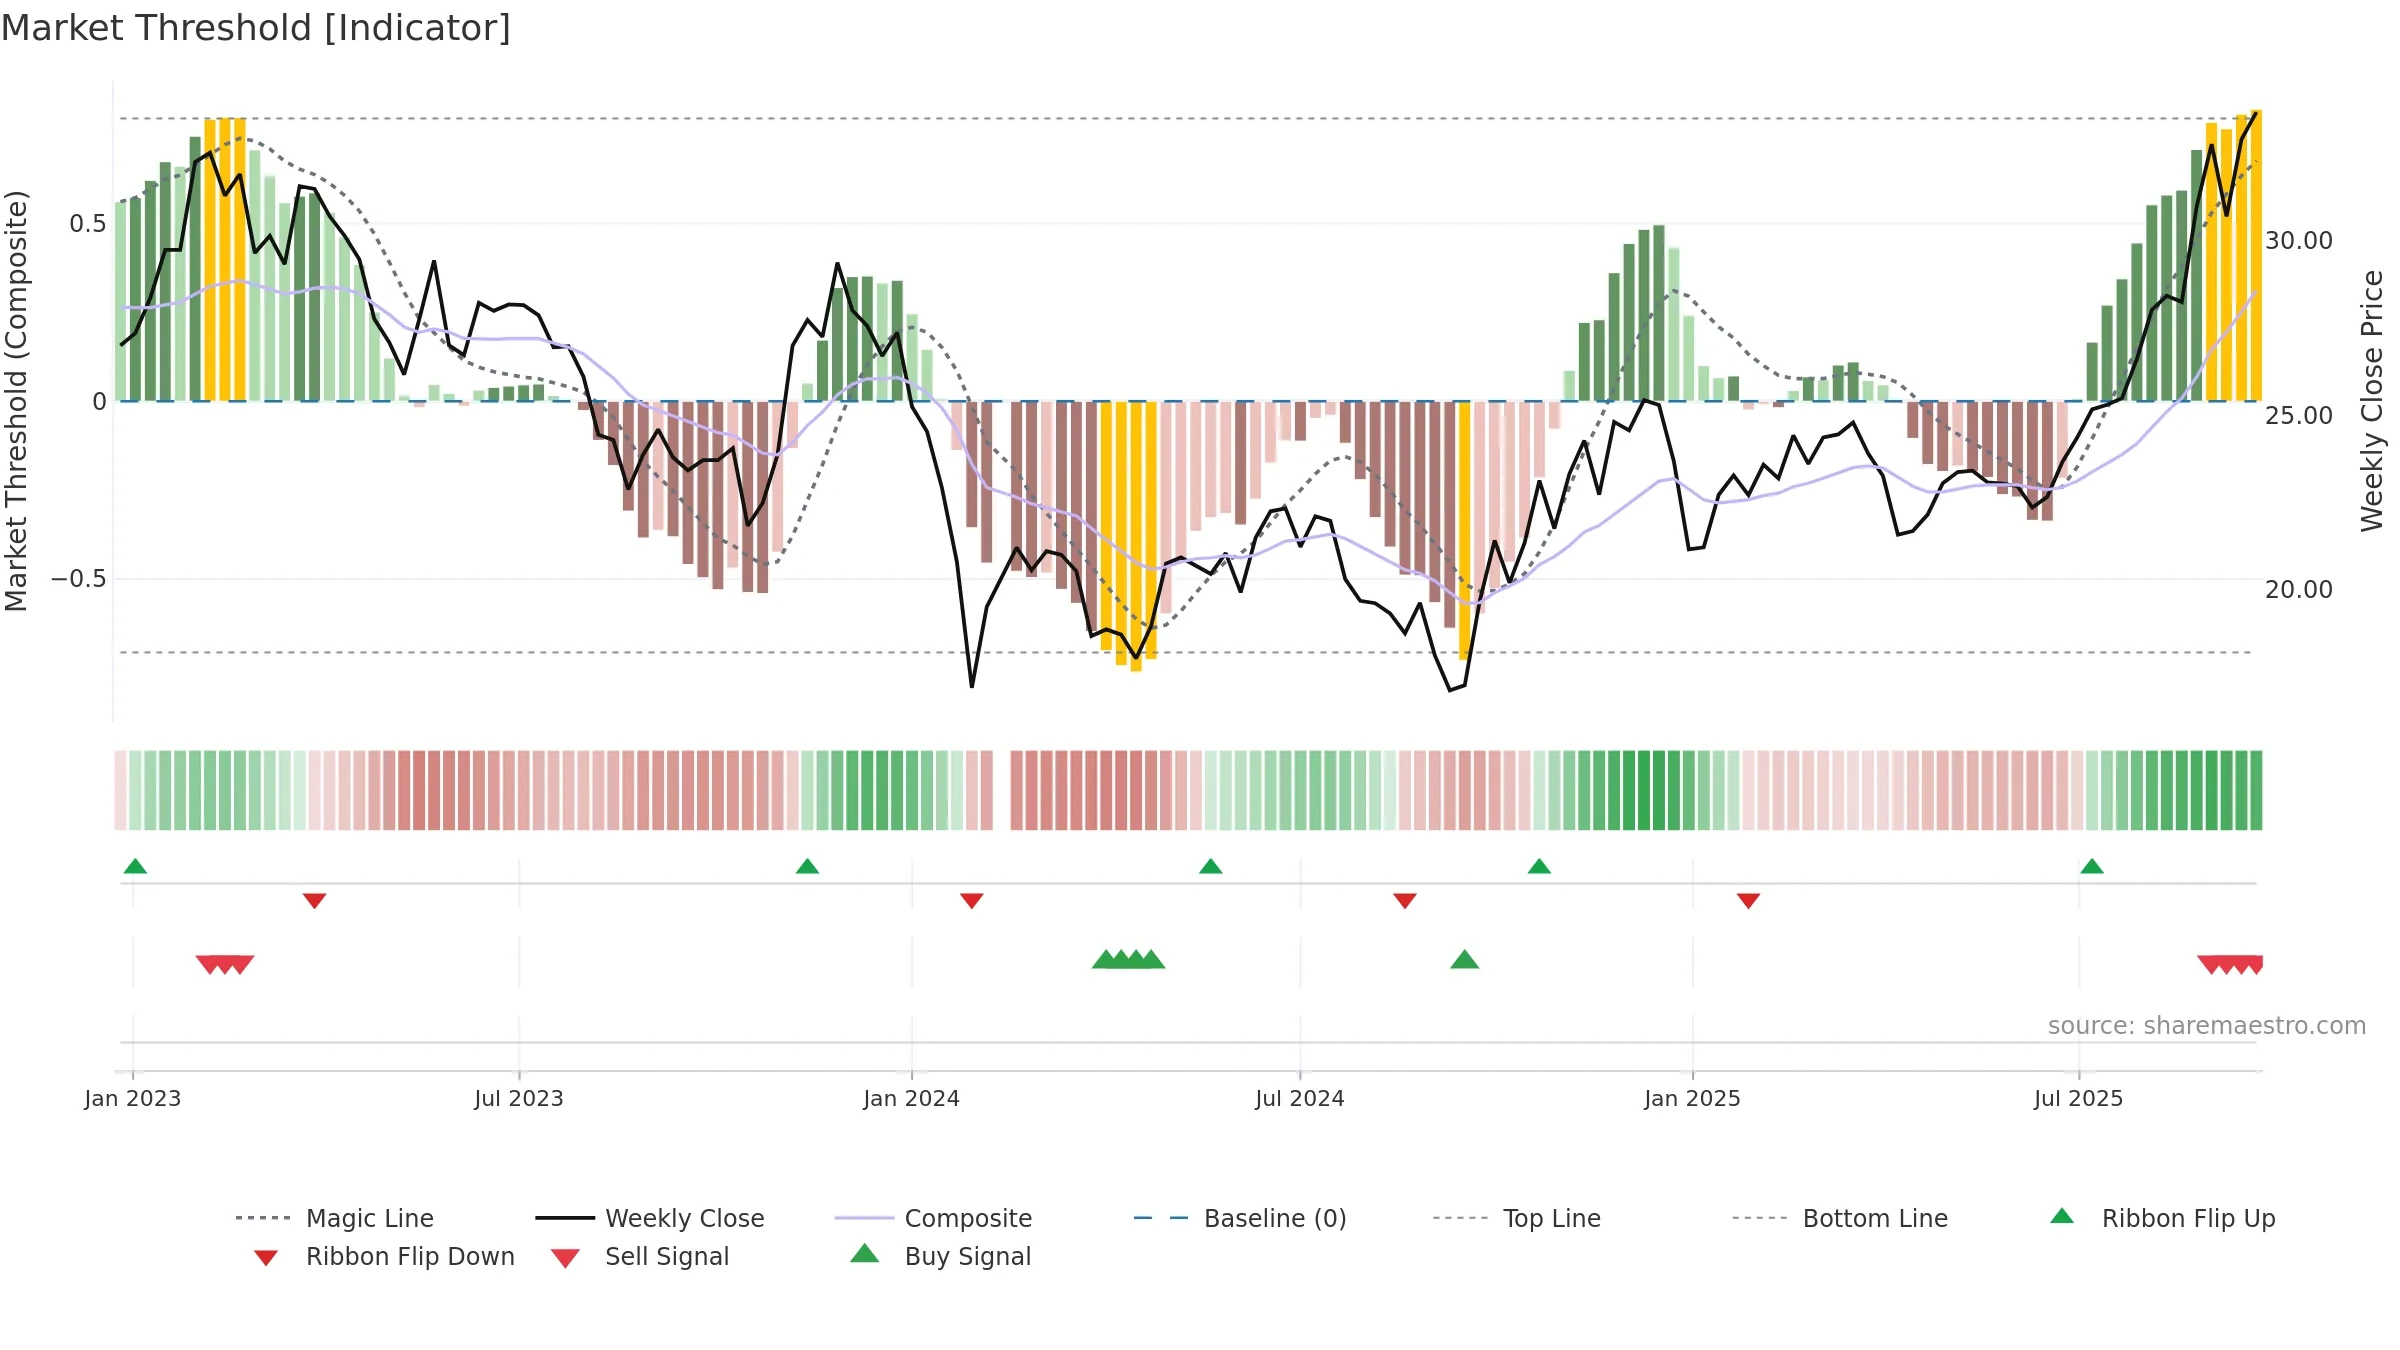Click the Jan 2025 x-axis label
Image resolution: width=2400 pixels, height=1350 pixels.
tap(1692, 1099)
